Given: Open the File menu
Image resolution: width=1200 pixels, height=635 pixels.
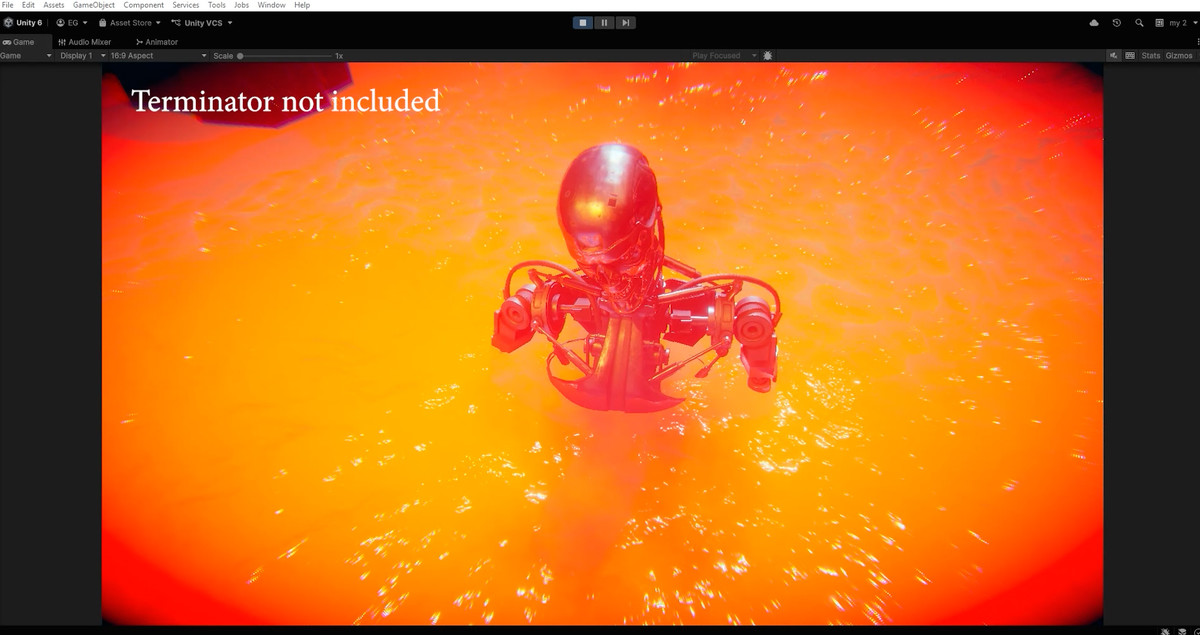Looking at the screenshot, I should (8, 5).
